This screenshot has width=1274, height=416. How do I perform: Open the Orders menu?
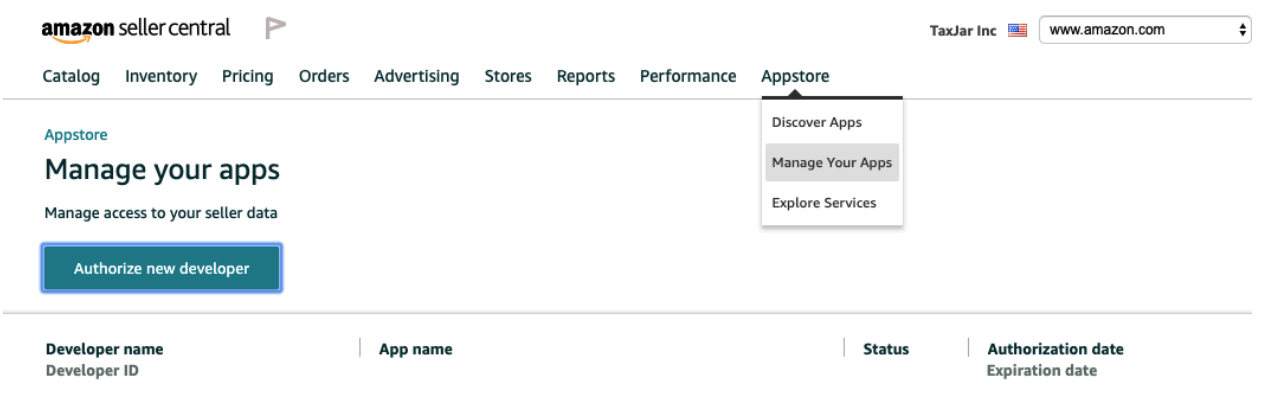pos(324,76)
